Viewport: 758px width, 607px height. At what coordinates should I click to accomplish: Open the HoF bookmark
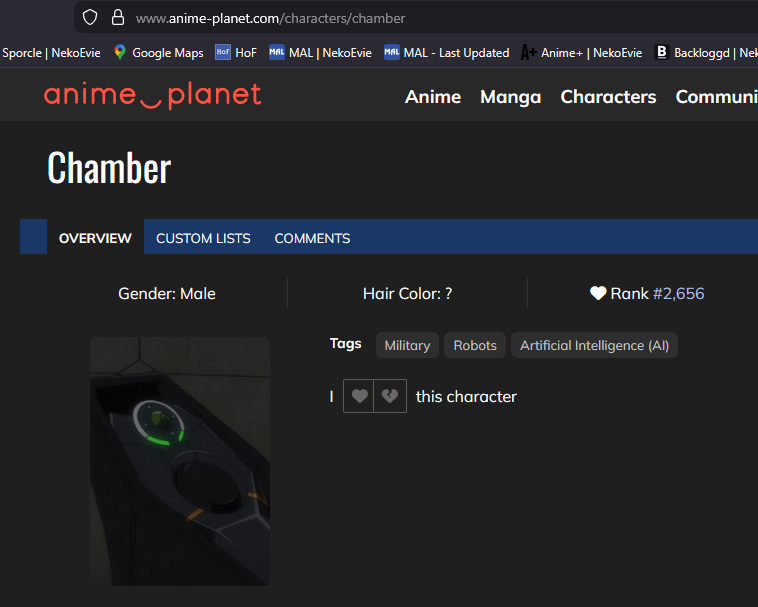pyautogui.click(x=235, y=52)
